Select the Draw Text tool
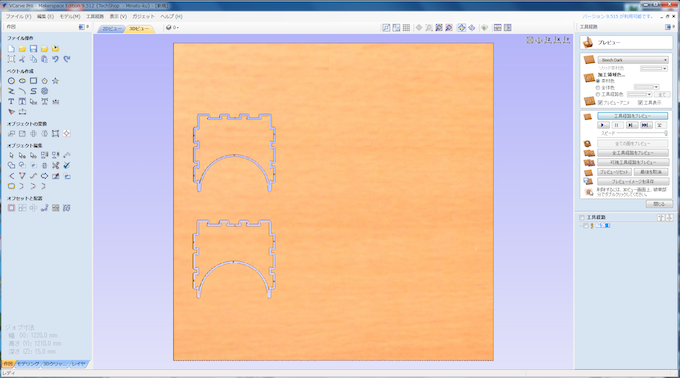This screenshot has width=680, height=378. (11, 101)
